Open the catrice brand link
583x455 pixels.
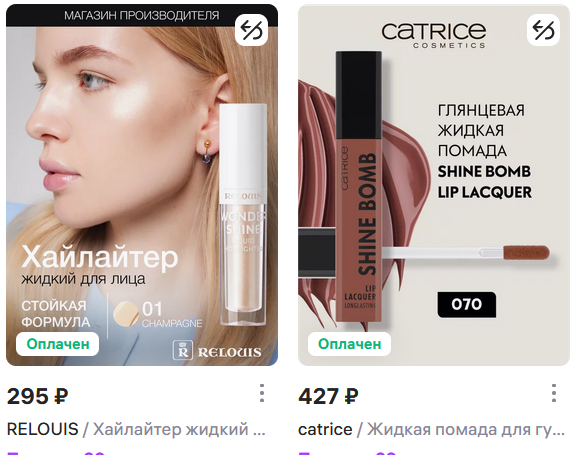(x=325, y=429)
